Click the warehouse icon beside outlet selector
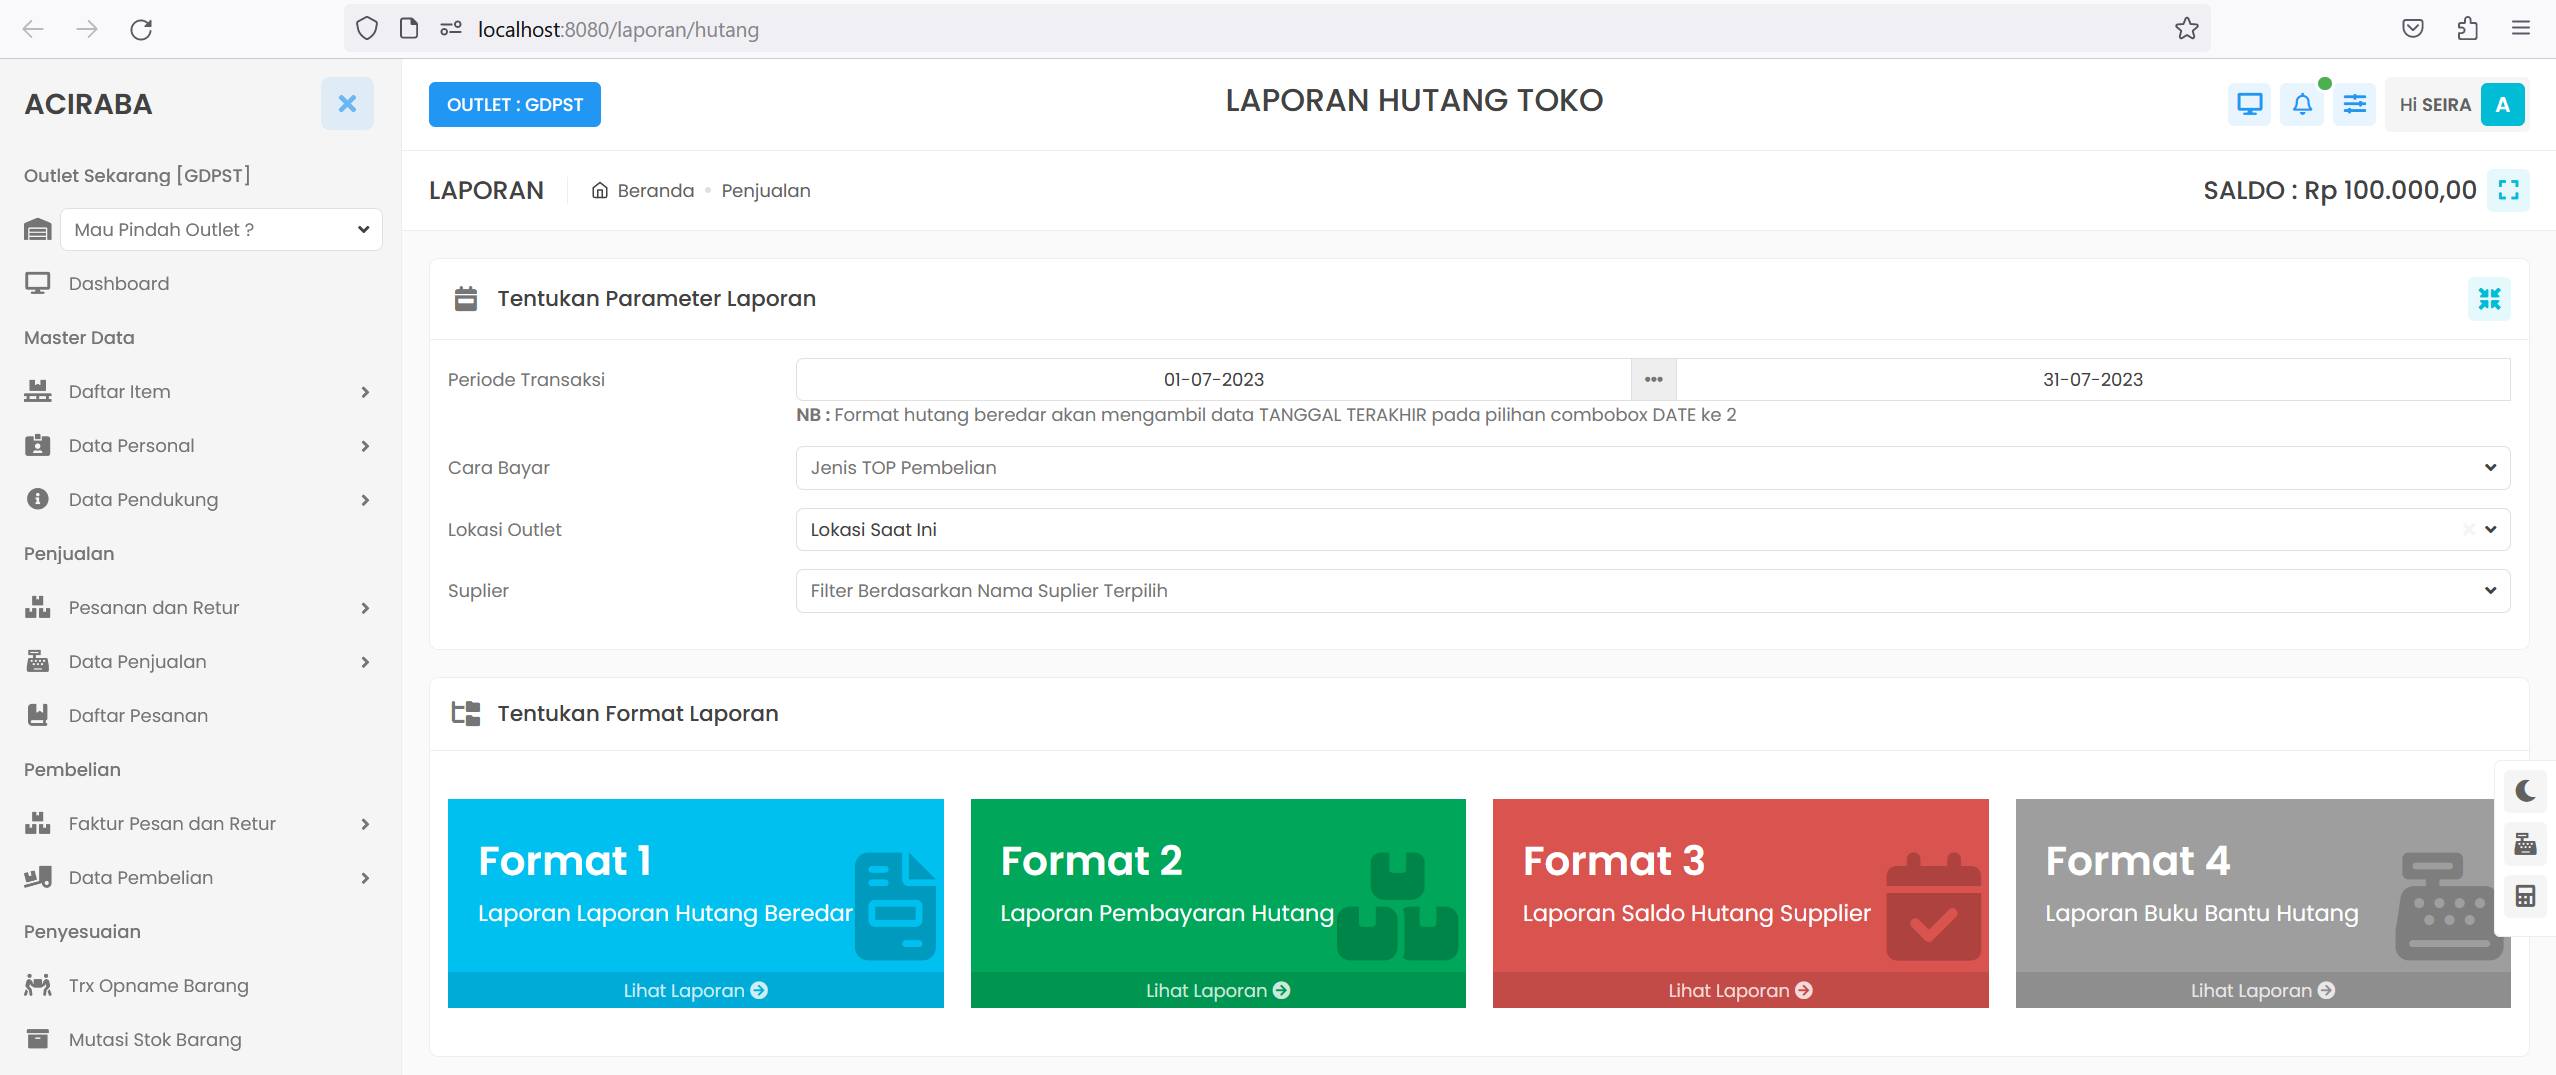The width and height of the screenshot is (2556, 1075). coord(37,229)
